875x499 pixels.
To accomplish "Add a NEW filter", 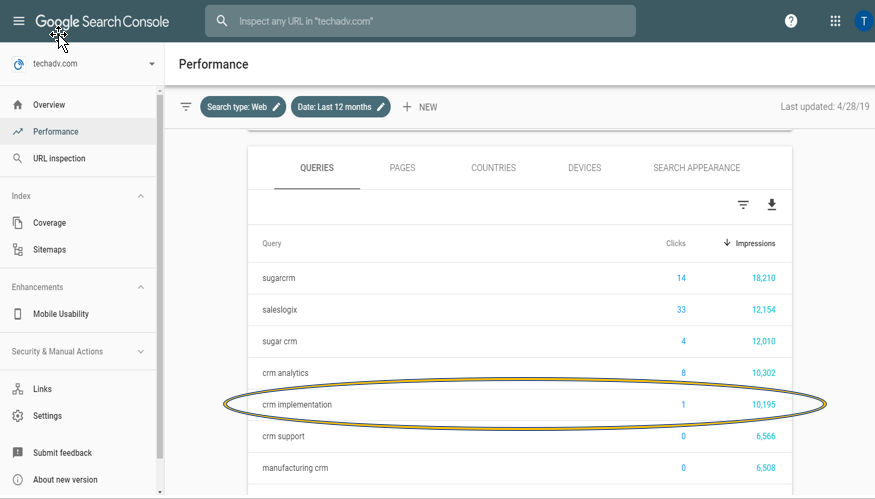I will (420, 107).
